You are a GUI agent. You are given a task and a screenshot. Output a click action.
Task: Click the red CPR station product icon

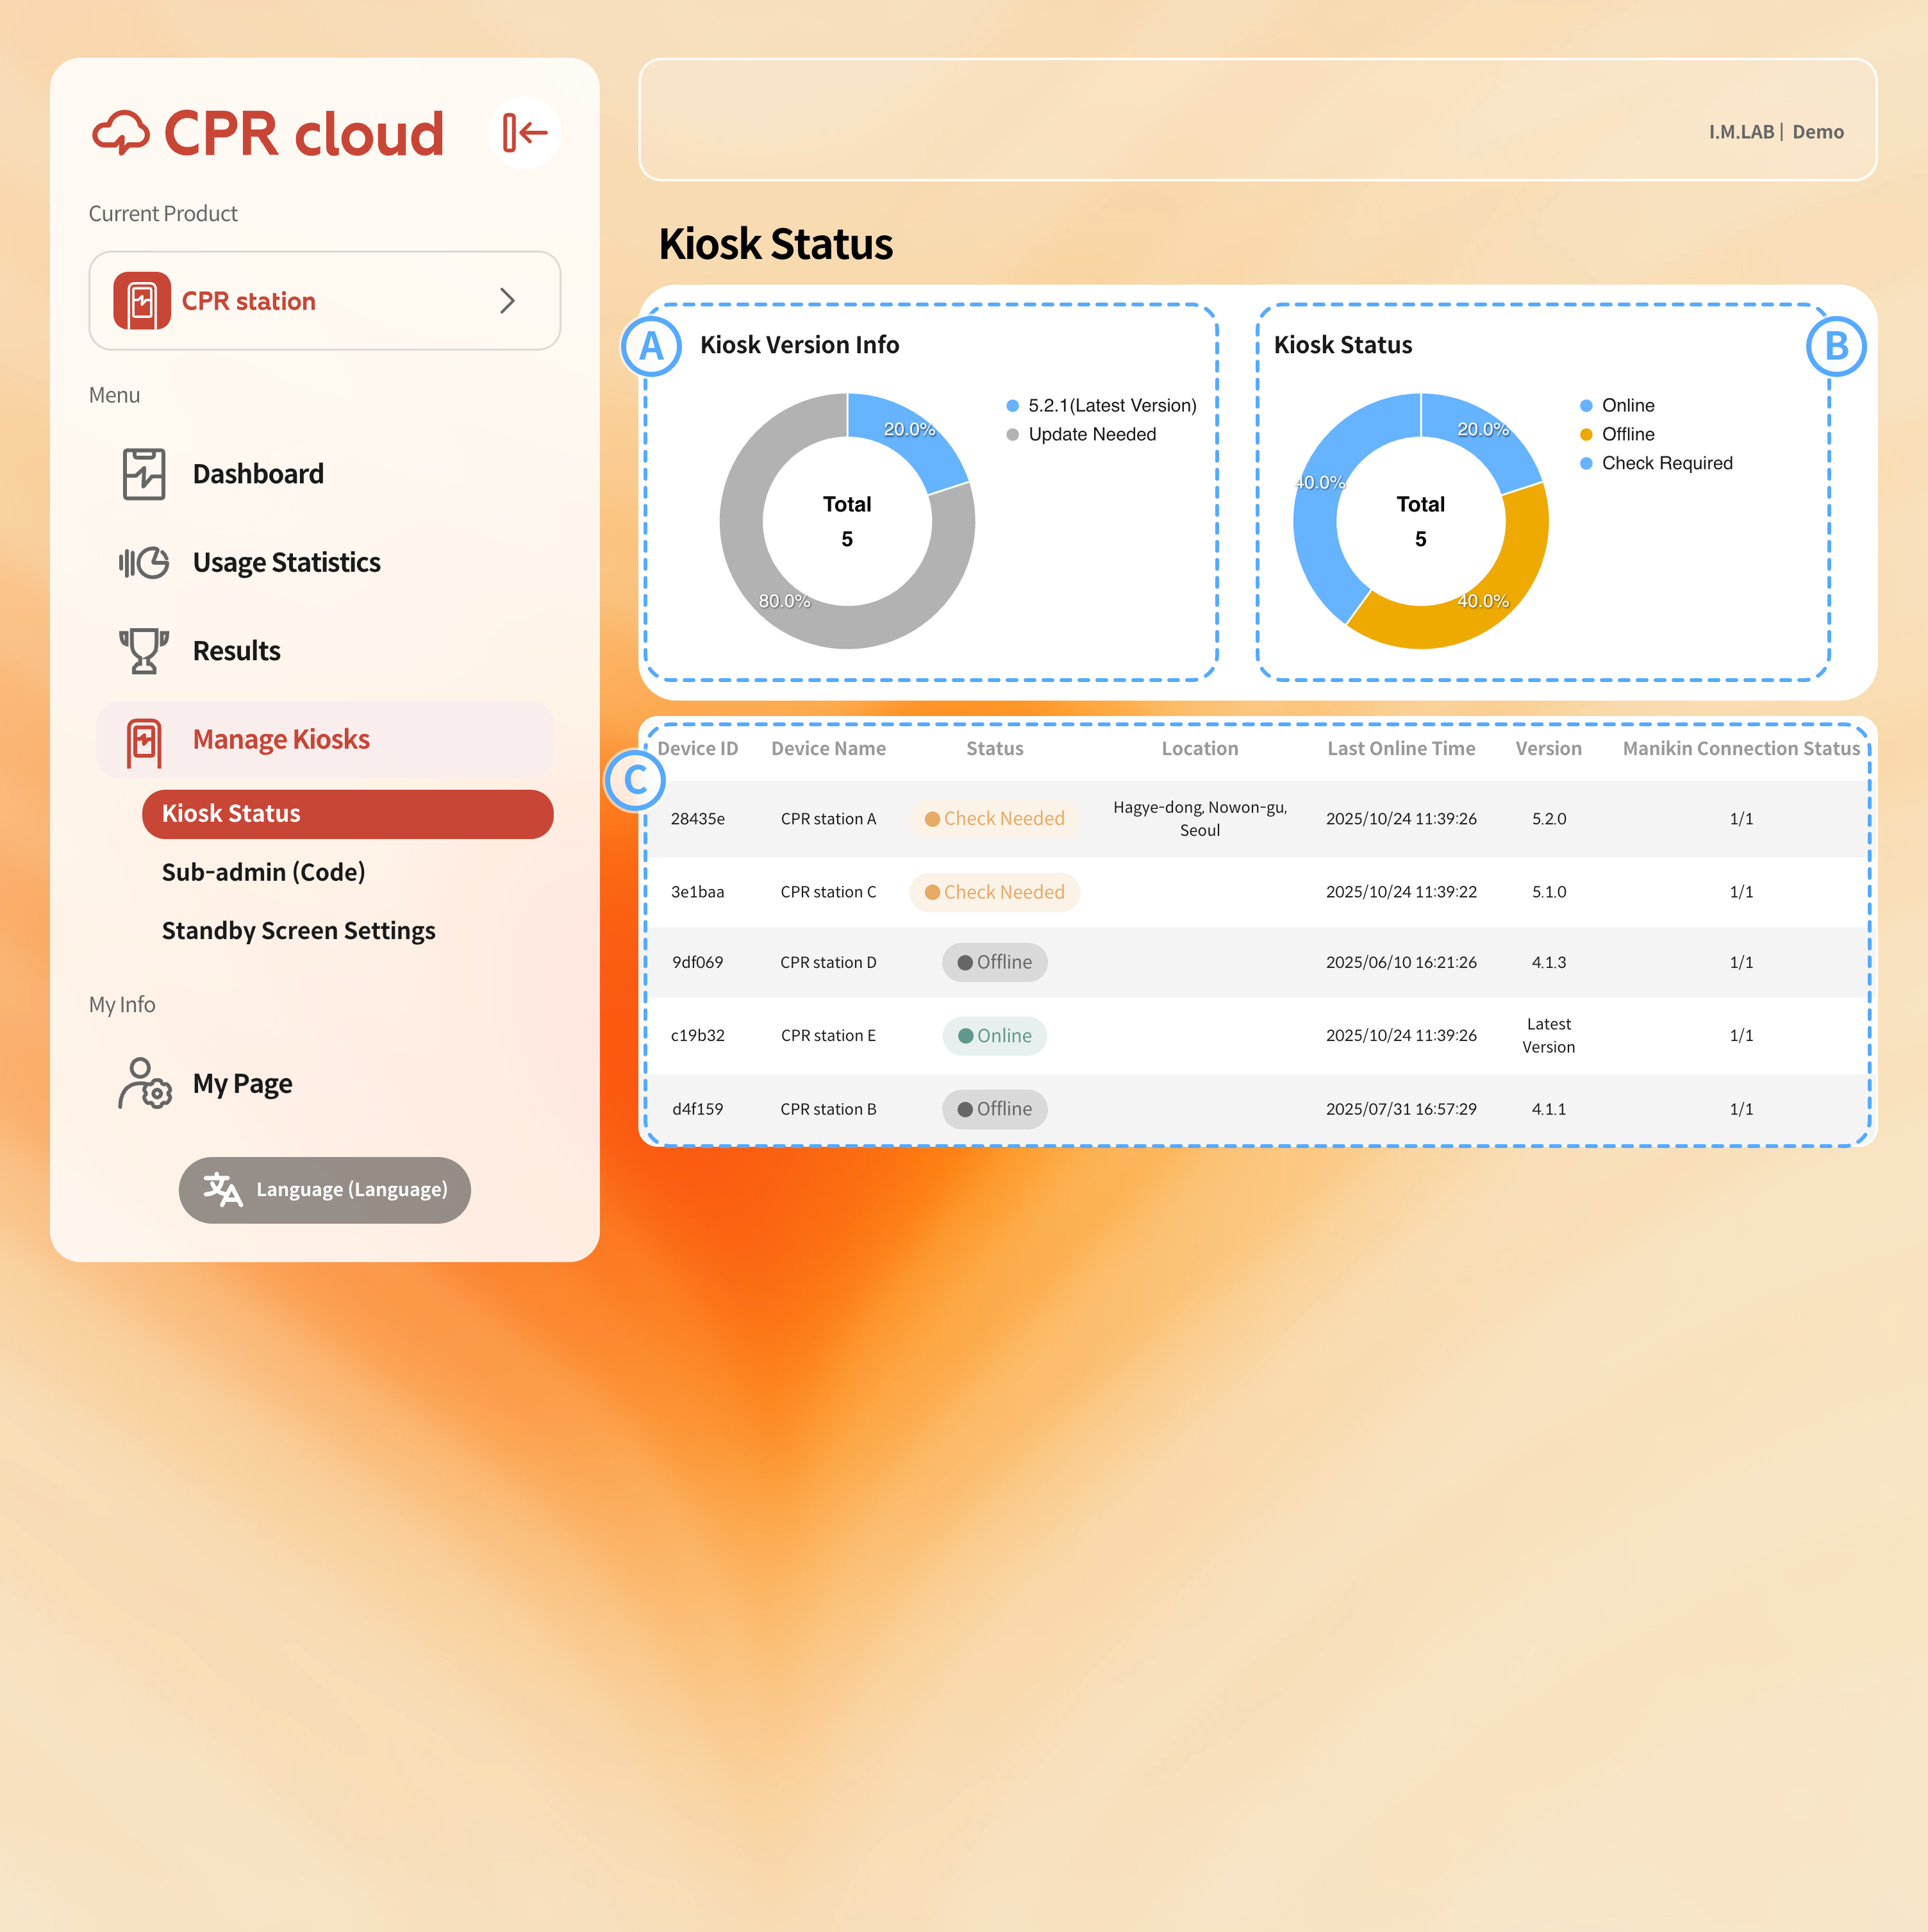point(142,300)
